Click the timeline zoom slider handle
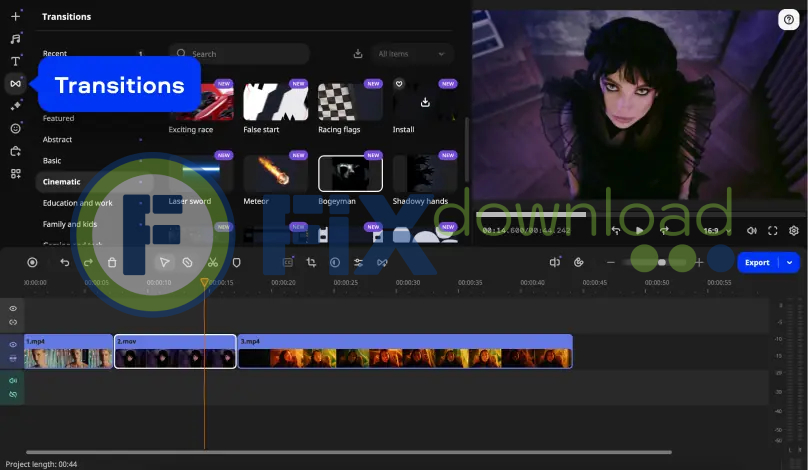The width and height of the screenshot is (808, 470). [662, 262]
